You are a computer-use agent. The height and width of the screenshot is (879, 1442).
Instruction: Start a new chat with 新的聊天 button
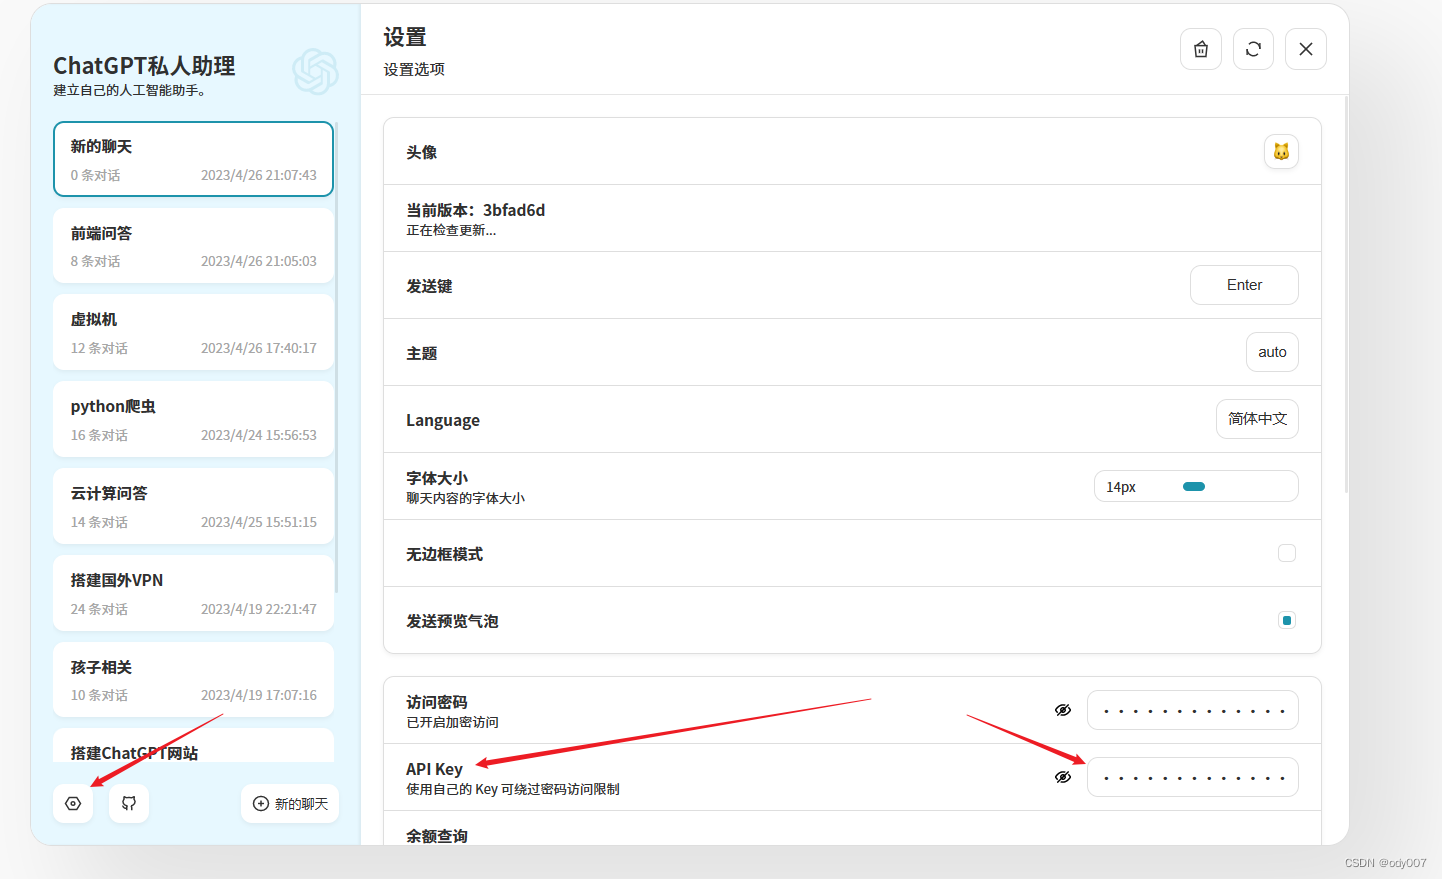290,804
